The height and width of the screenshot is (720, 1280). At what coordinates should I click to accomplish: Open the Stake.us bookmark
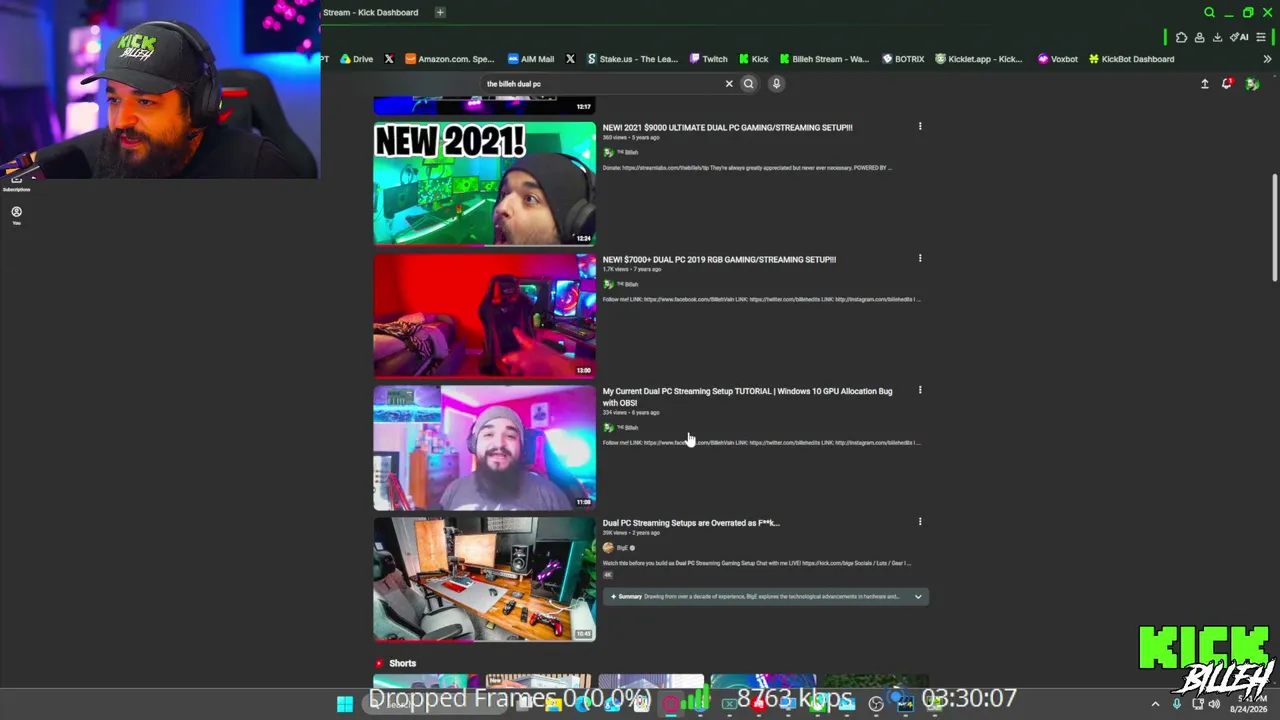point(632,59)
